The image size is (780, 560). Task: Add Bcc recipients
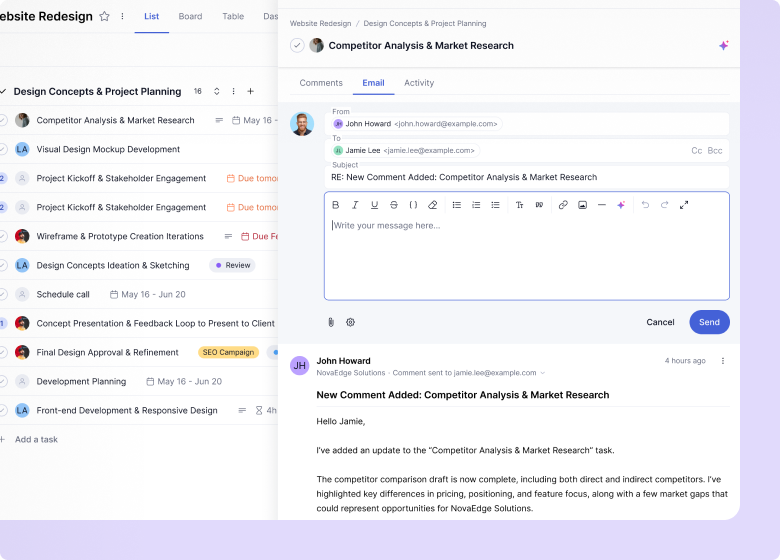715,151
